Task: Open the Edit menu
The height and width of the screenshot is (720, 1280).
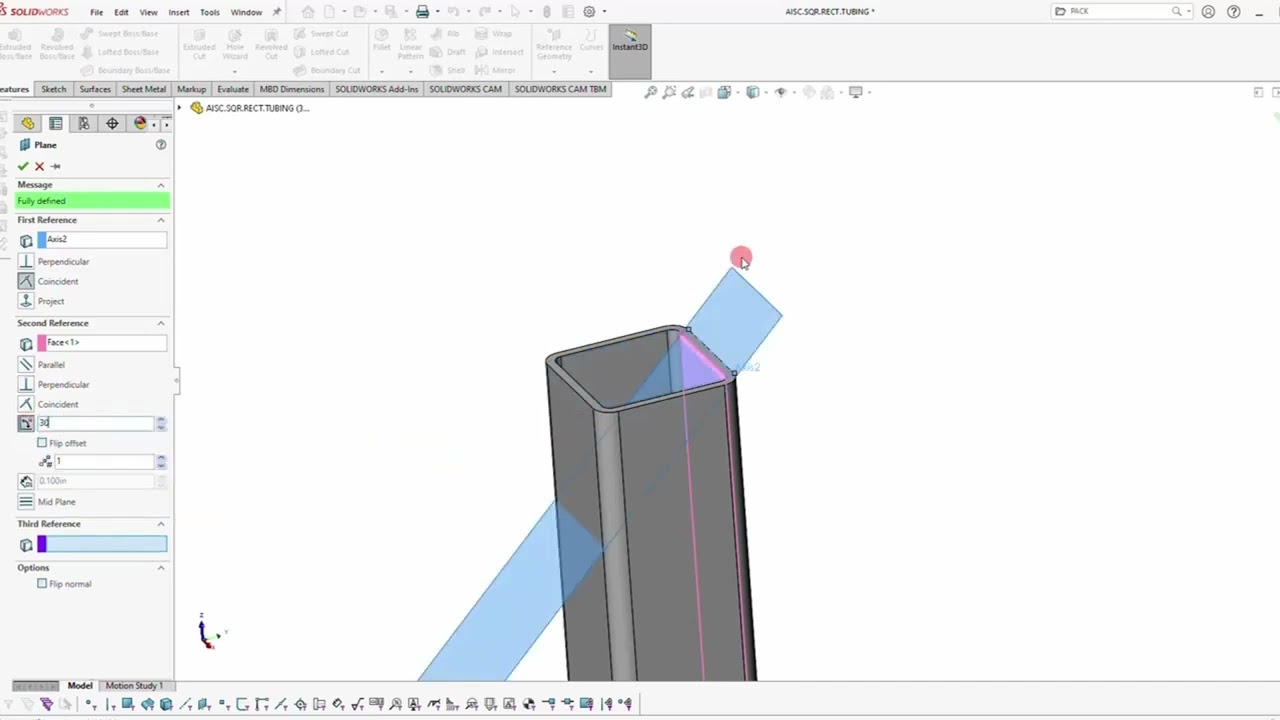Action: coord(121,12)
